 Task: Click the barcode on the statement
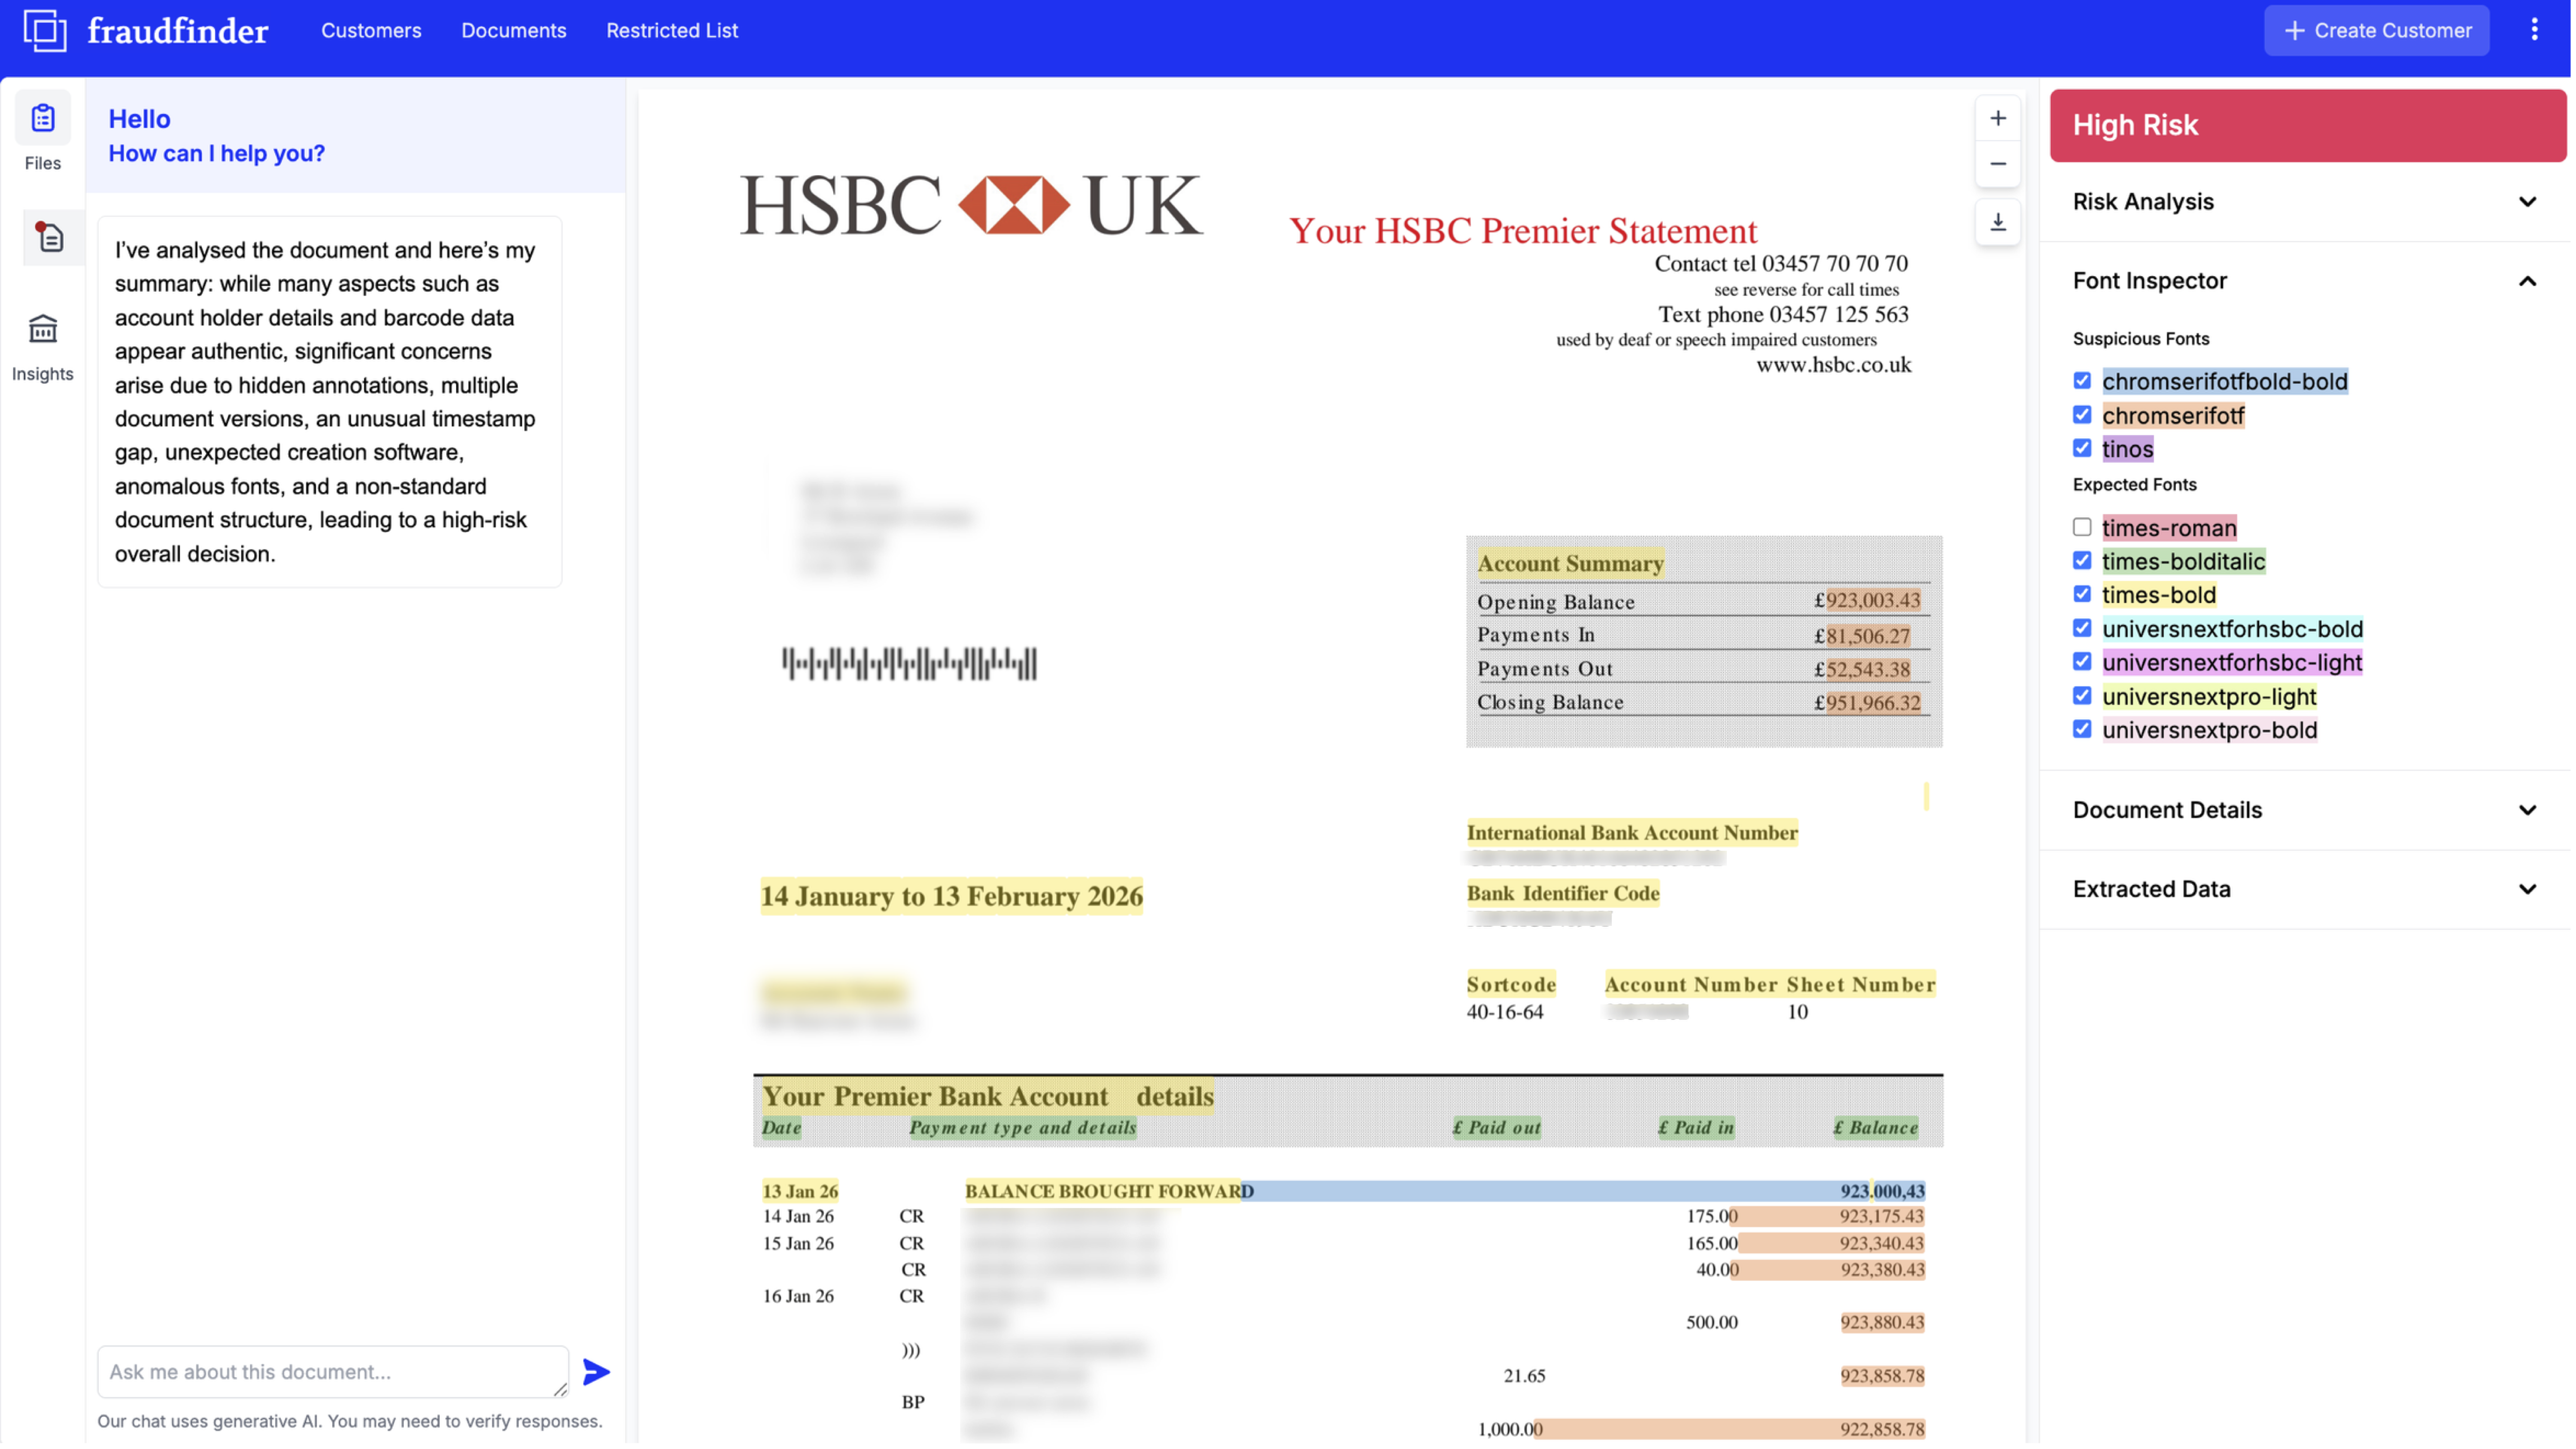point(909,663)
